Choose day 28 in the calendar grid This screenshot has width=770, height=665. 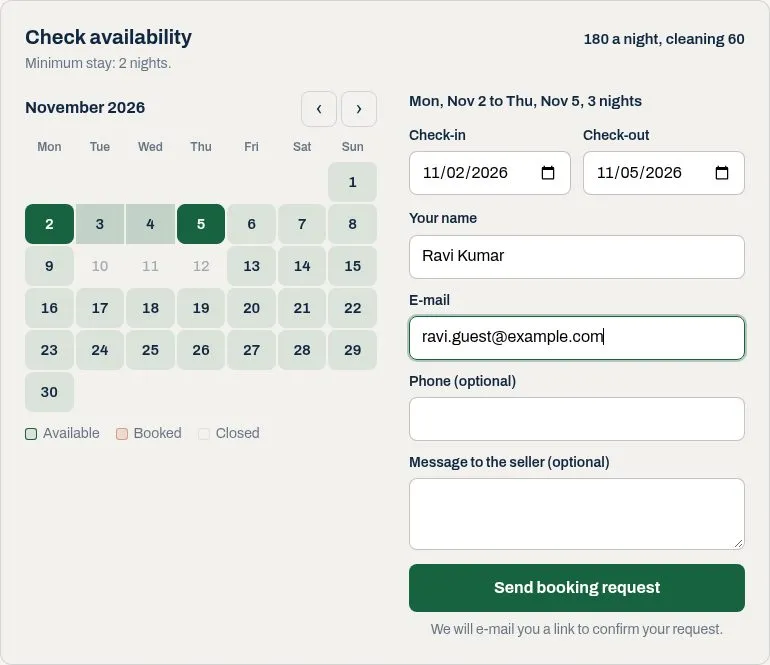click(x=302, y=350)
